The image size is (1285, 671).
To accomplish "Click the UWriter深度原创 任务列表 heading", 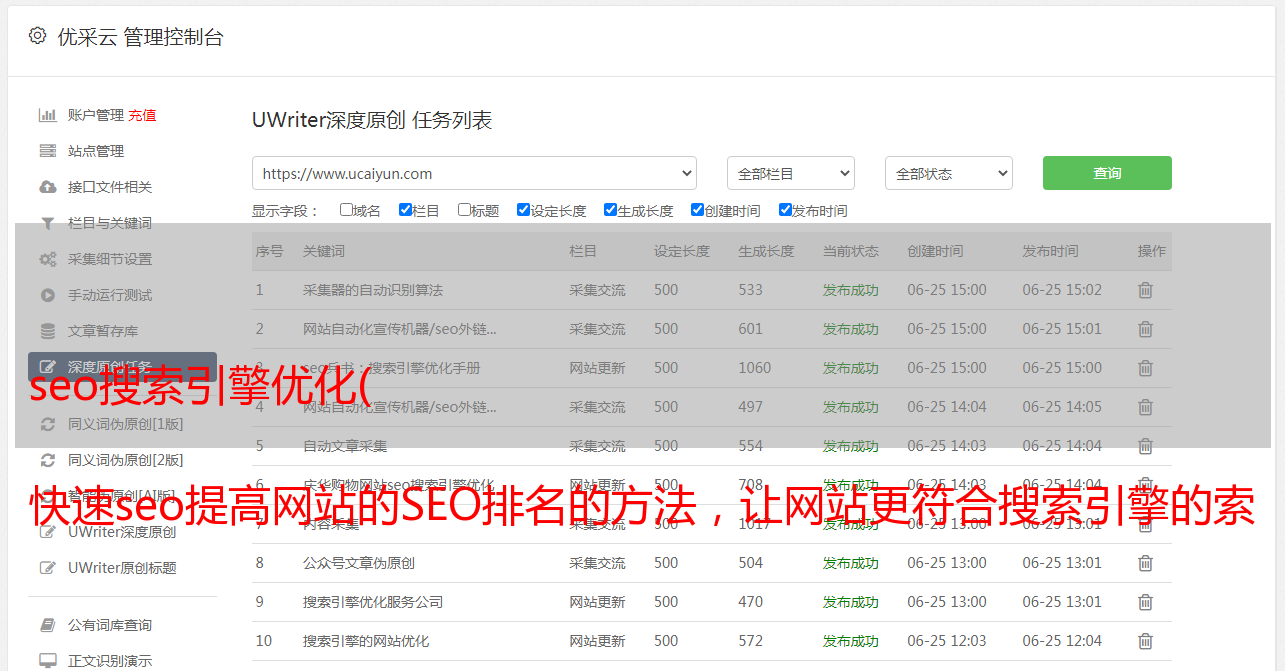I will pos(372,120).
